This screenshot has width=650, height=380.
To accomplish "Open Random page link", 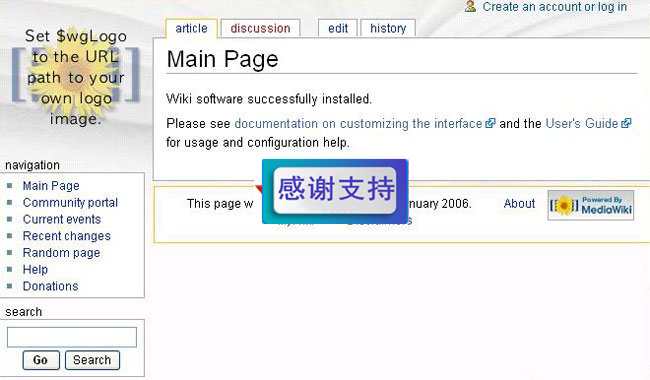I will 61,253.
